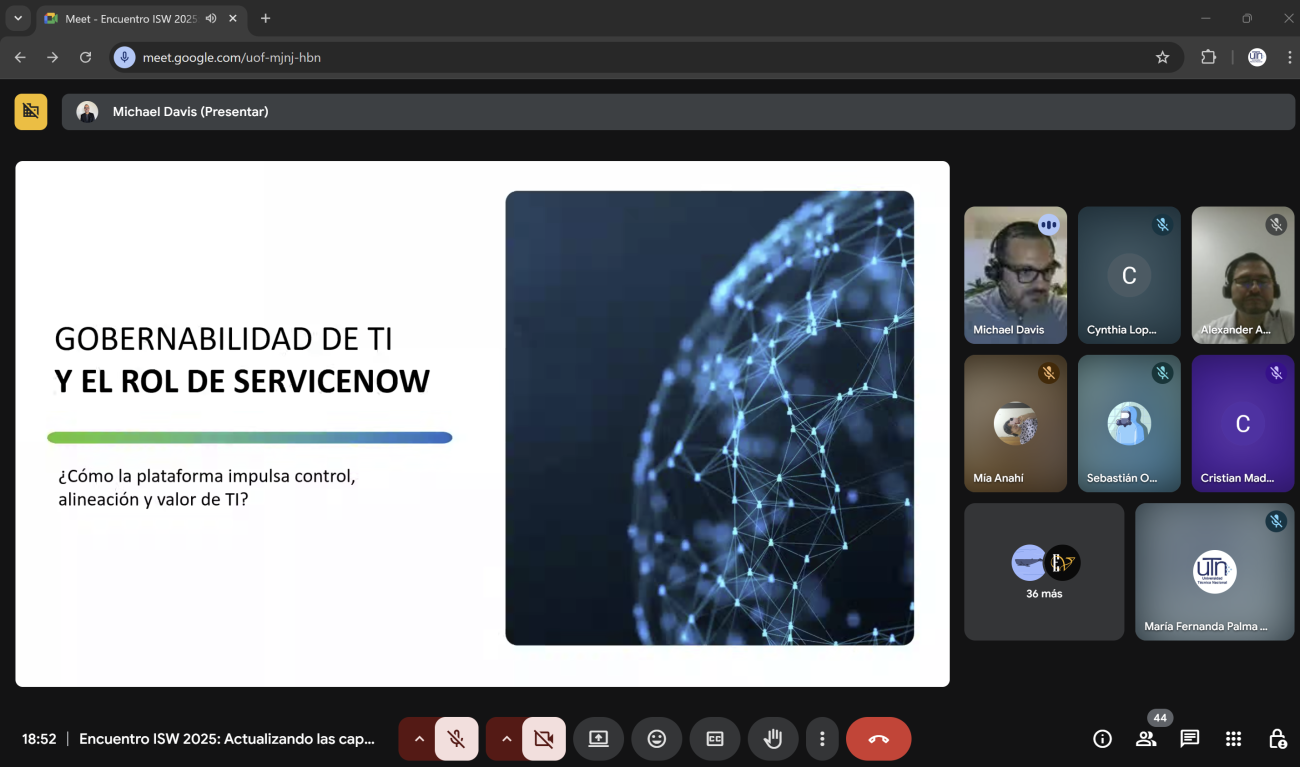Image resolution: width=1300 pixels, height=767 pixels.
Task: Open more options three-dot menu
Action: pos(822,739)
